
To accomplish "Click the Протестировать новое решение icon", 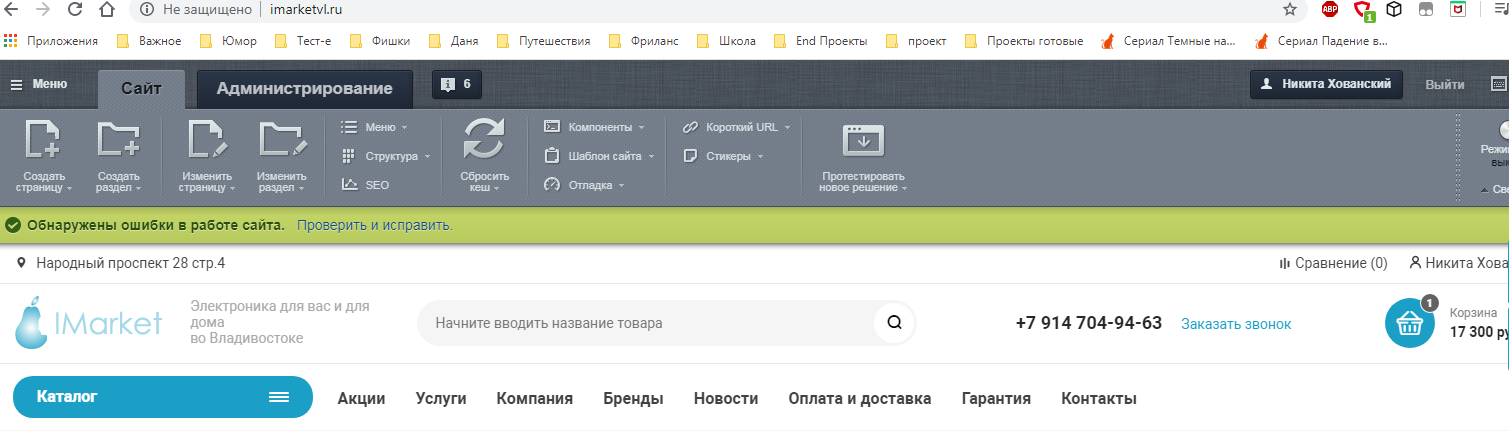I will 862,141.
